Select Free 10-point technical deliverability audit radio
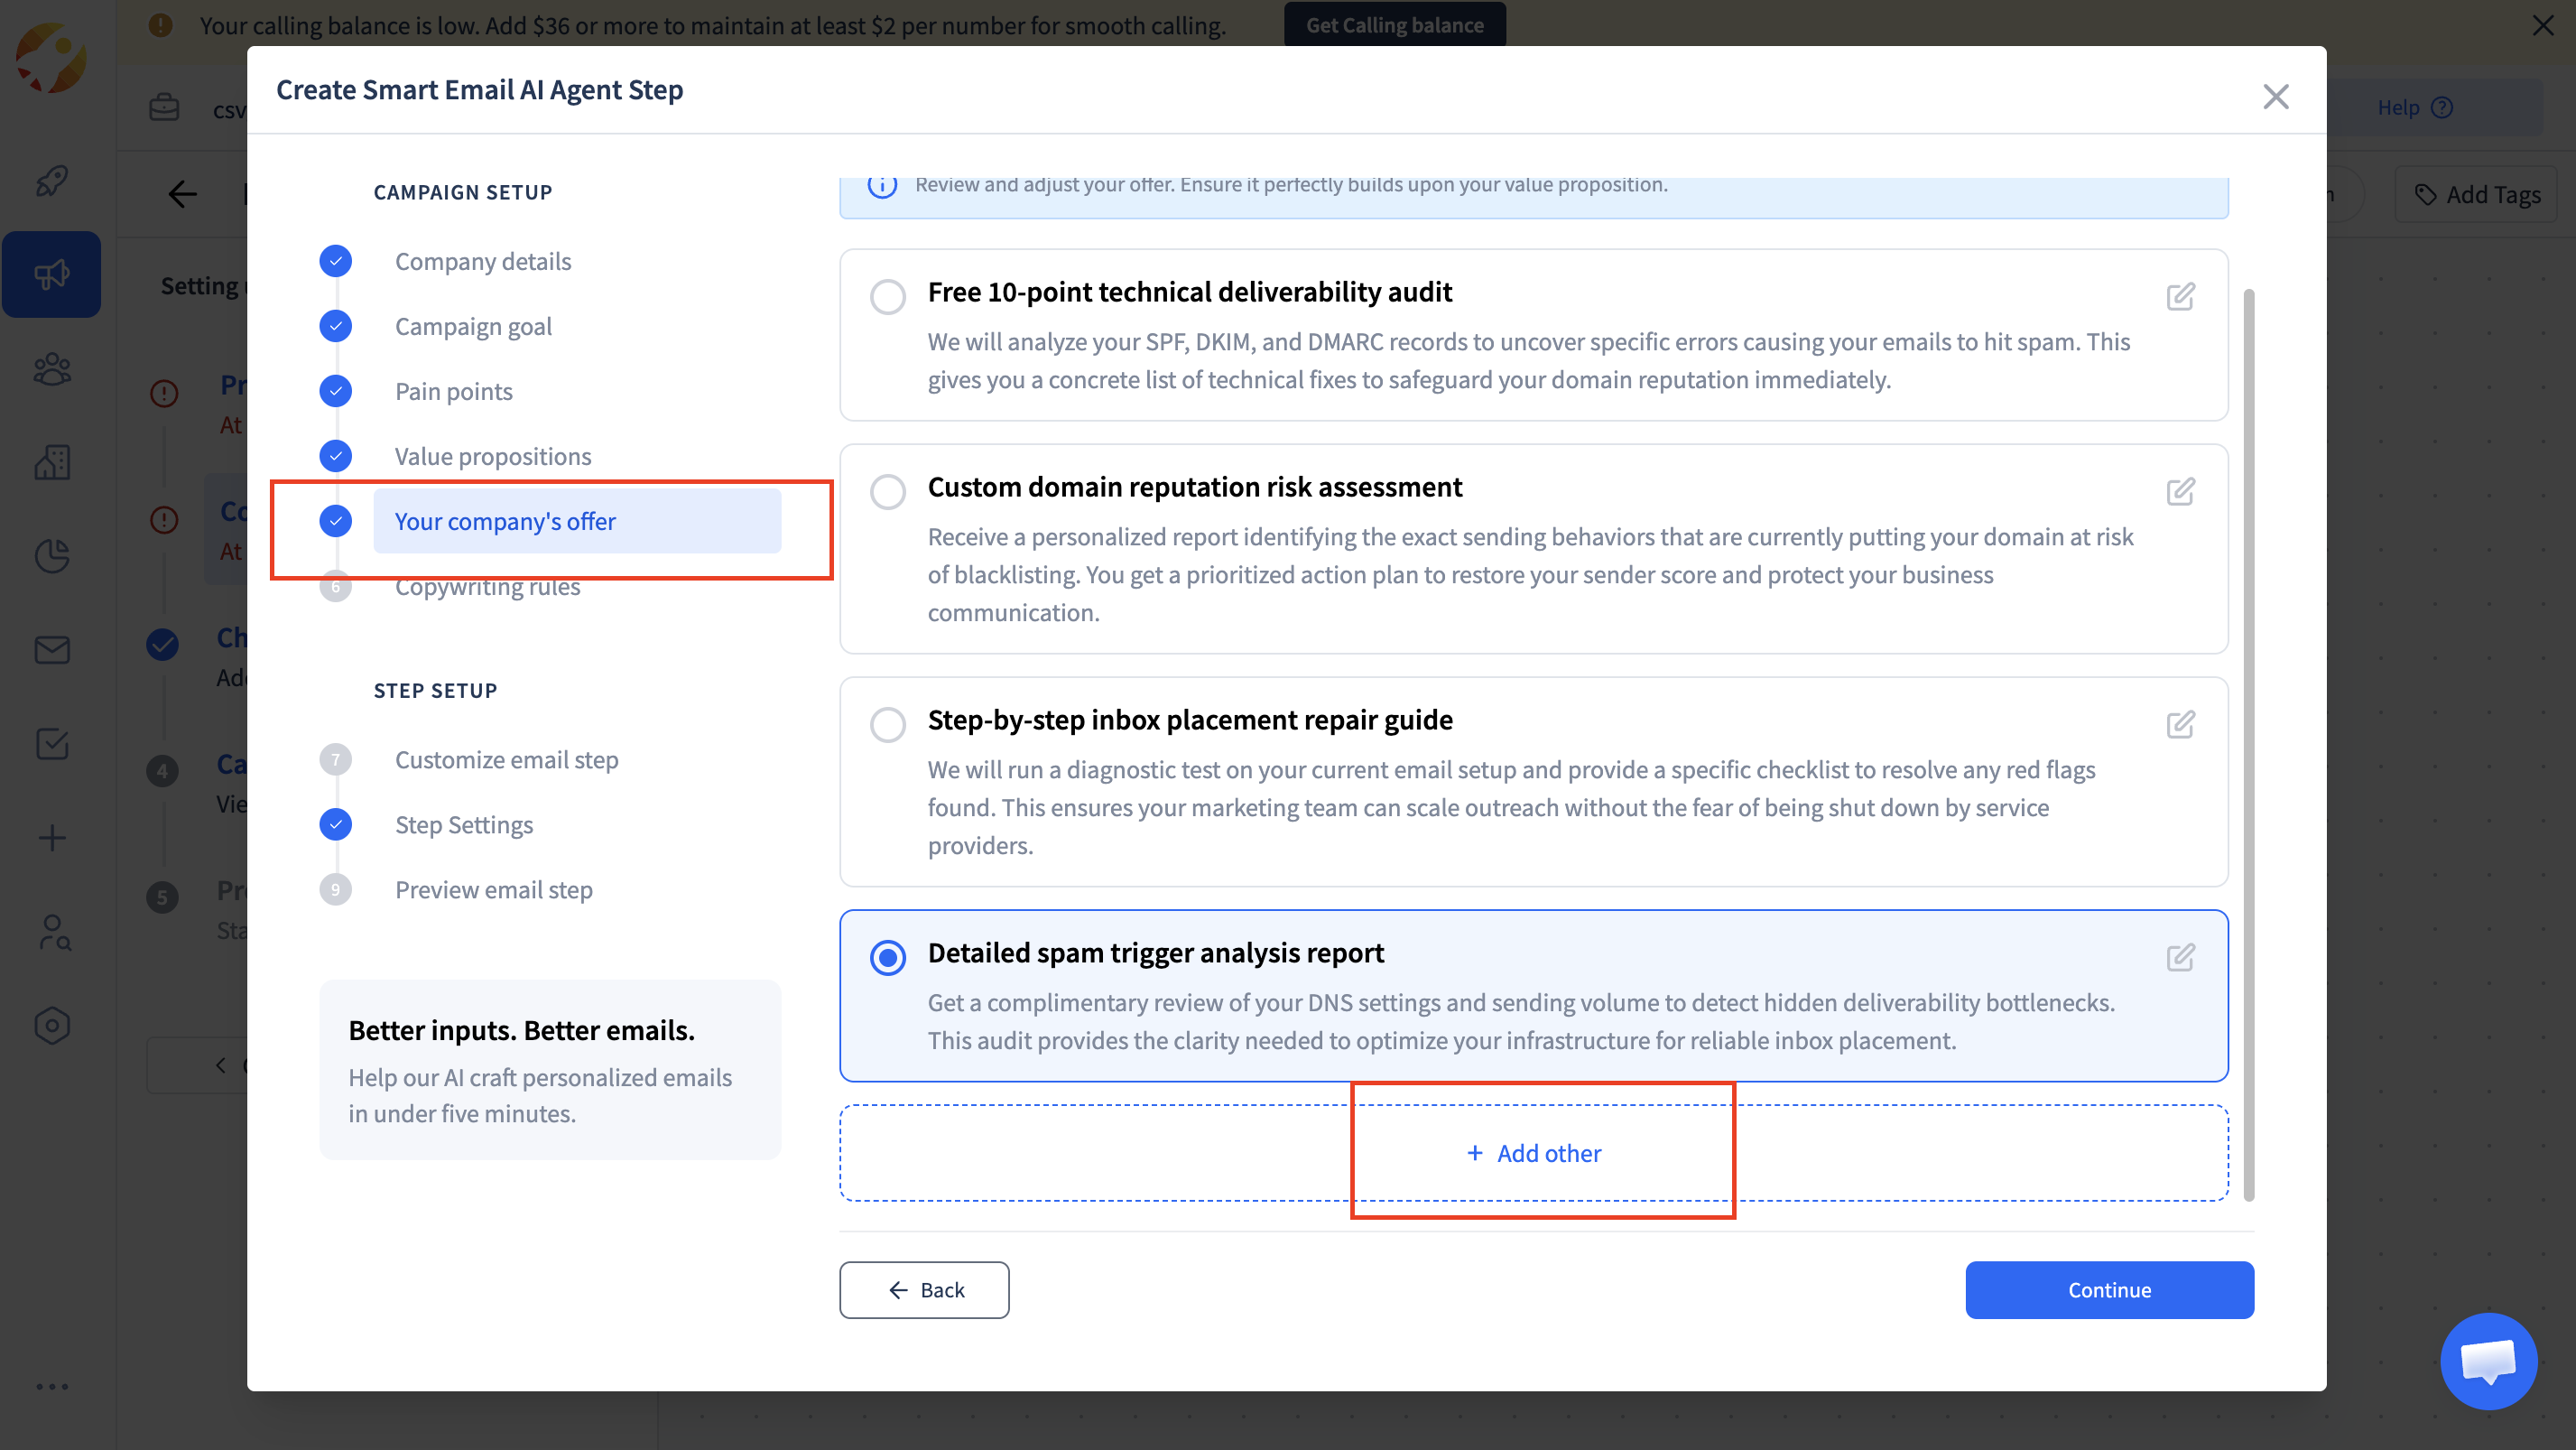The image size is (2576, 1450). coord(887,297)
